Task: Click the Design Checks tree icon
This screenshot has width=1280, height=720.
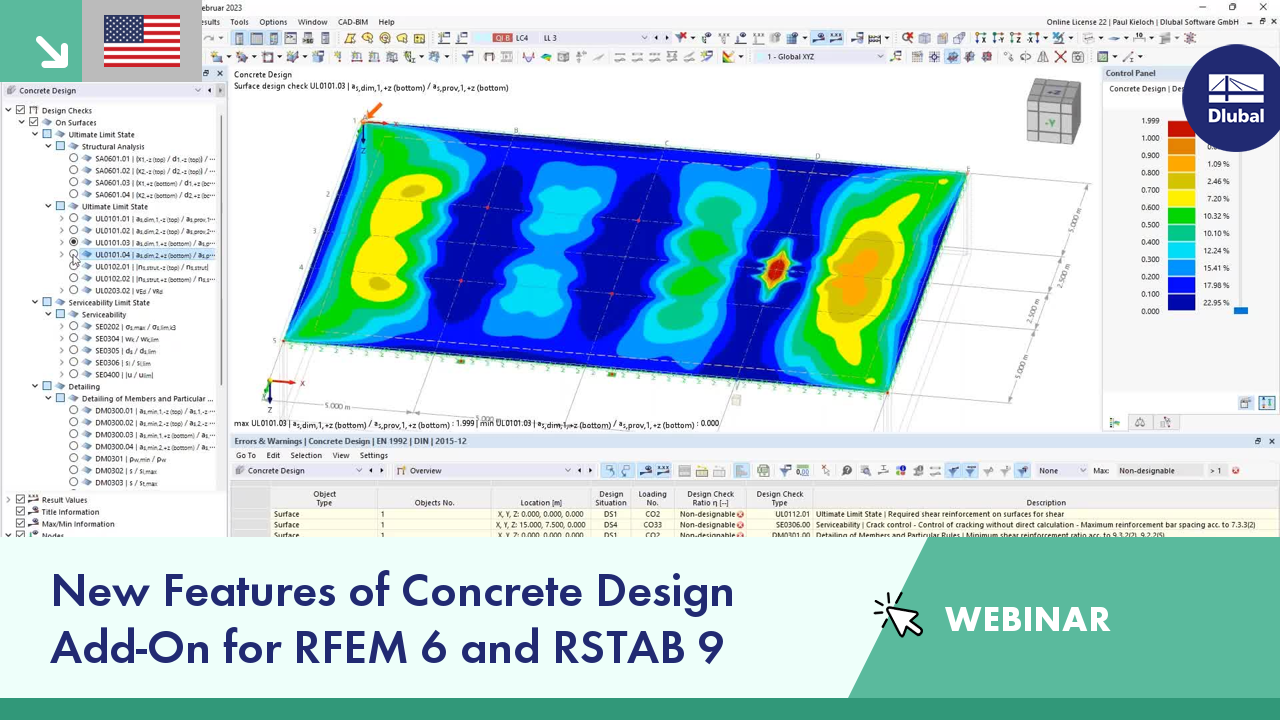Action: tap(33, 110)
